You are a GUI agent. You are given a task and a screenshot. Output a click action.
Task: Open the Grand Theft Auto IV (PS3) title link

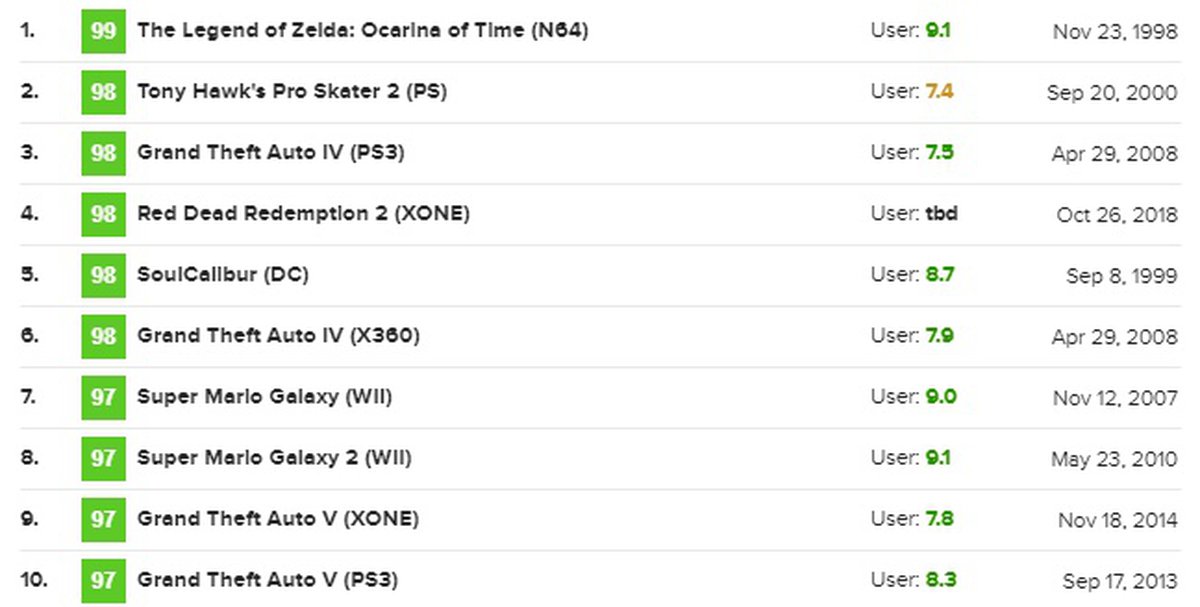pos(270,153)
